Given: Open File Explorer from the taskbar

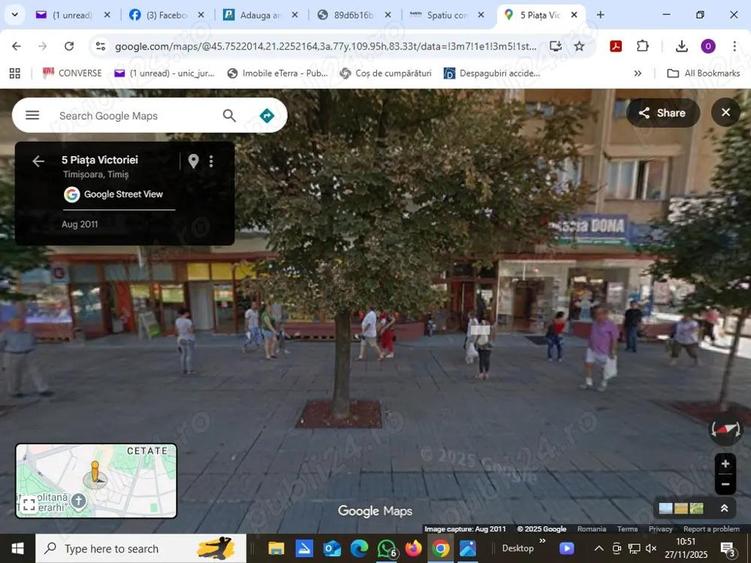Looking at the screenshot, I should pyautogui.click(x=276, y=549).
